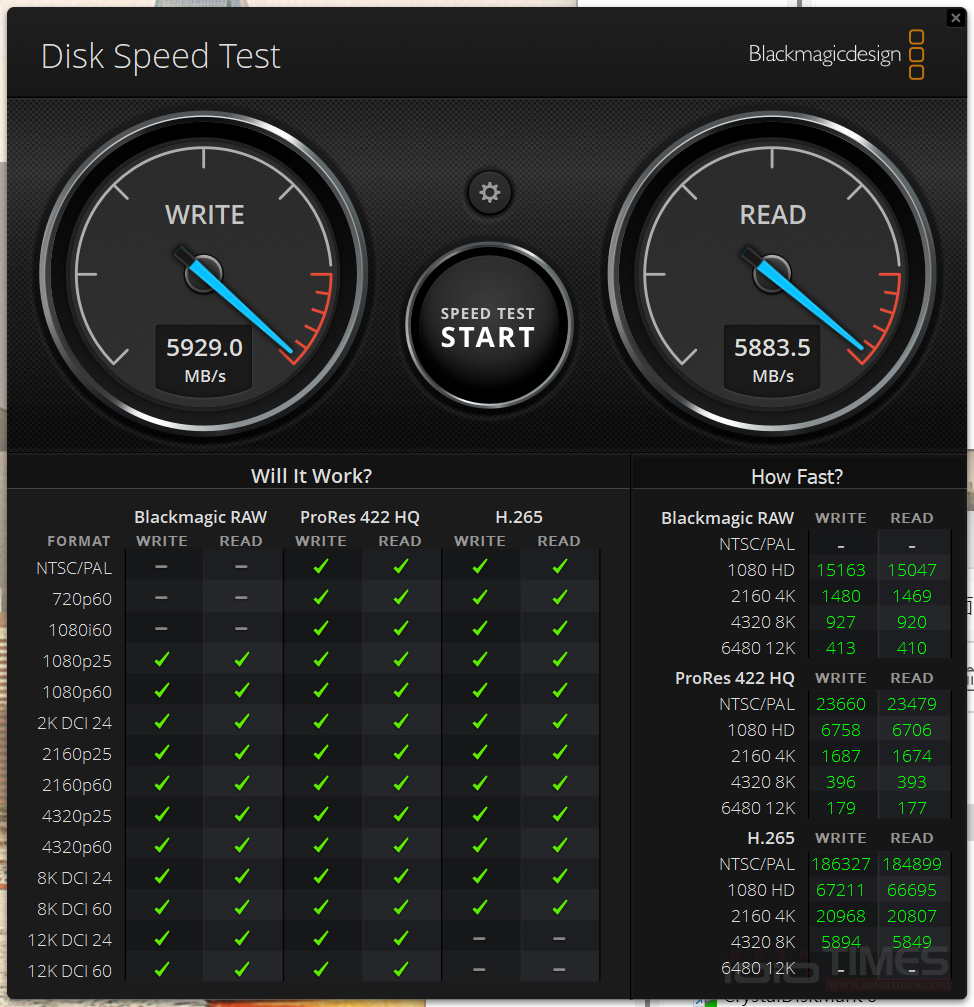Click the 8K DCI 60 row label
Screen dimensions: 974x1007
click(74, 909)
